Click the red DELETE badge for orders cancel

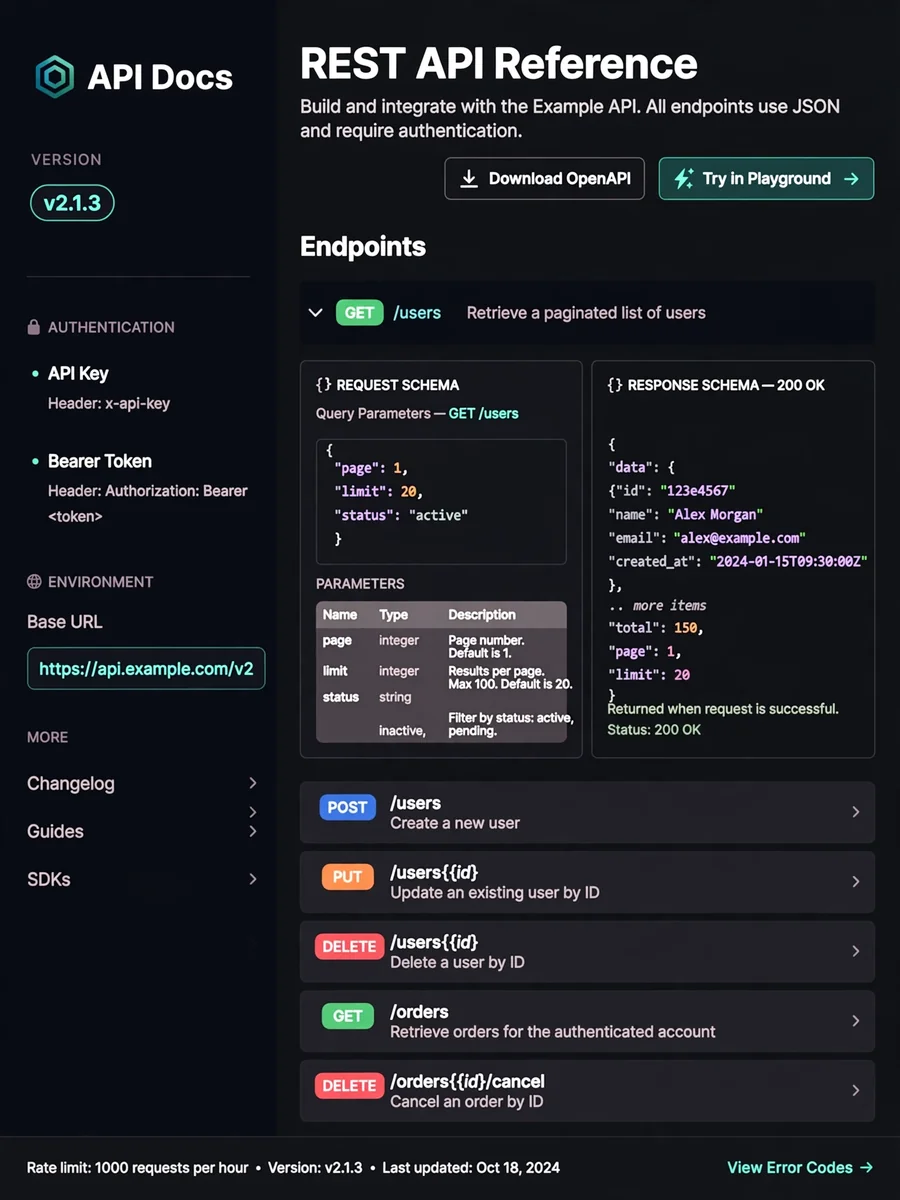click(349, 1085)
